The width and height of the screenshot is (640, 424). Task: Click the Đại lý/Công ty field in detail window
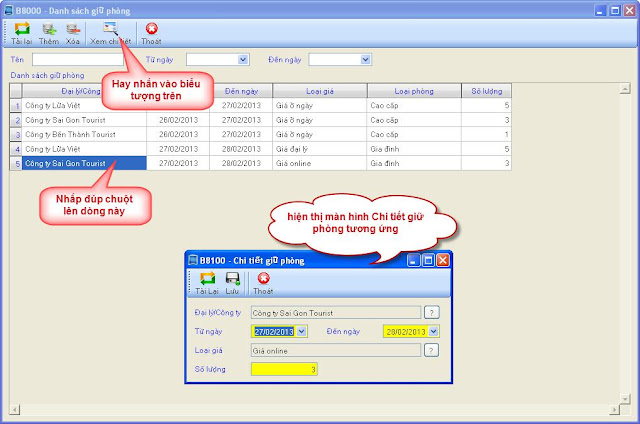[x=336, y=313]
